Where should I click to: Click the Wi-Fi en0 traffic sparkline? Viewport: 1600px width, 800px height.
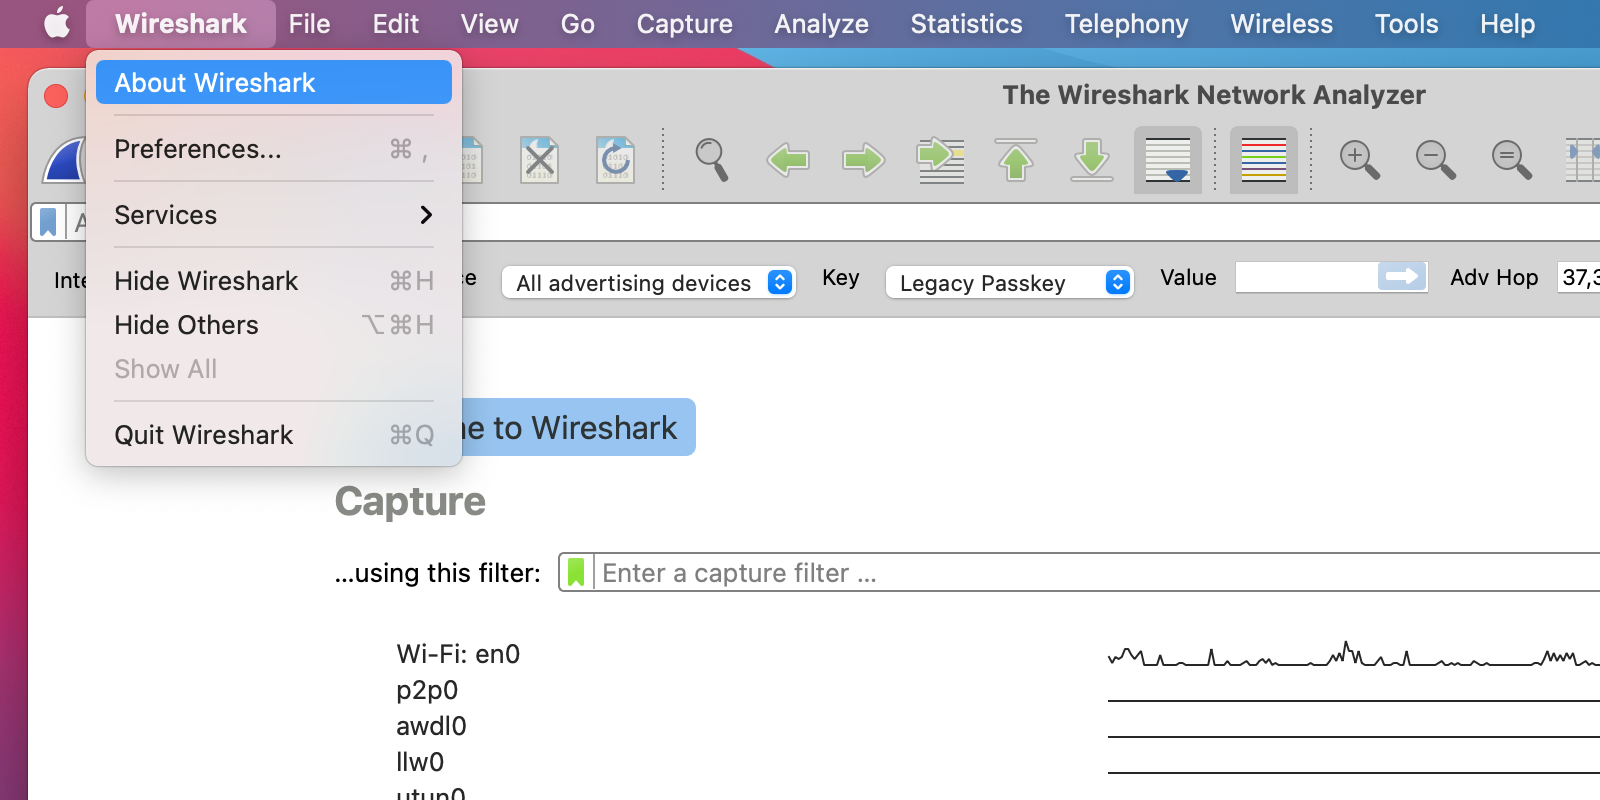(x=1354, y=655)
